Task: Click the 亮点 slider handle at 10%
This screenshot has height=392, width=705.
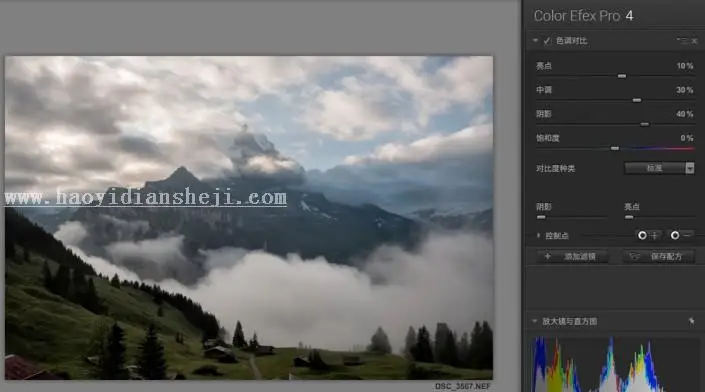Action: coord(622,76)
